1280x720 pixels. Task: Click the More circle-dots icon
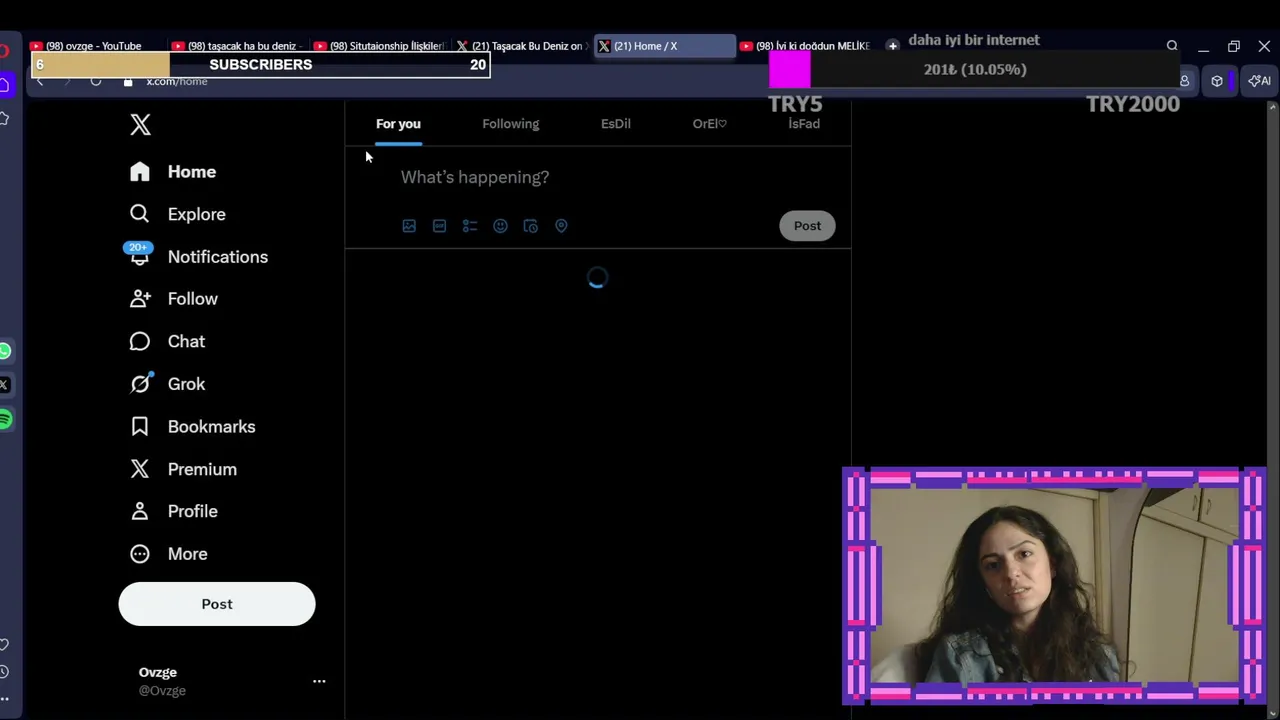(140, 554)
